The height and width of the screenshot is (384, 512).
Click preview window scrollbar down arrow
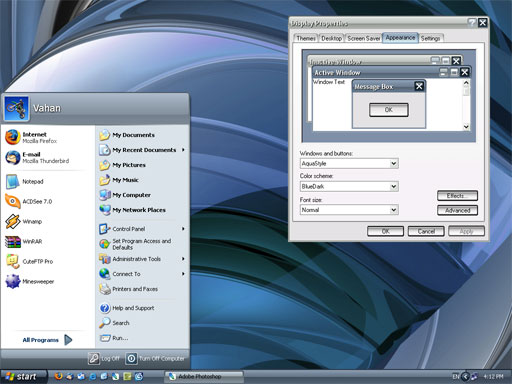tap(466, 127)
